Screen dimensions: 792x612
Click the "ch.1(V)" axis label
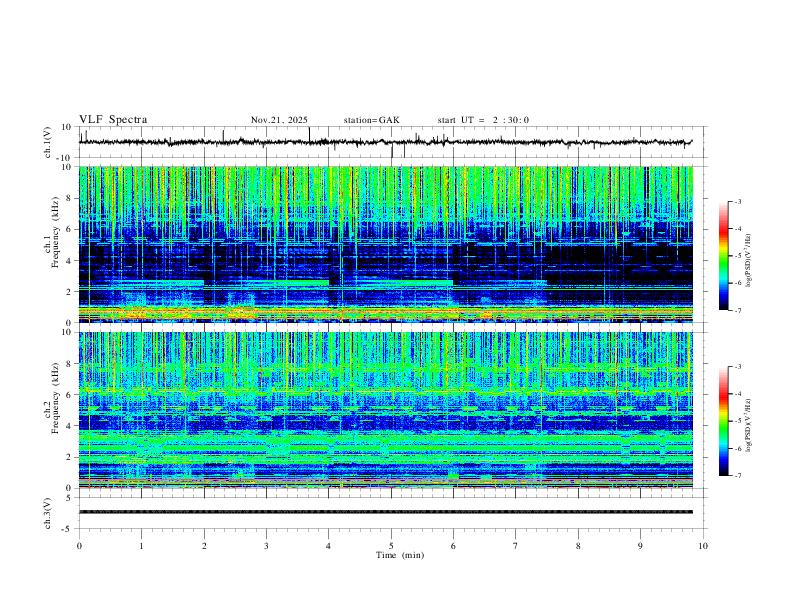pos(48,142)
